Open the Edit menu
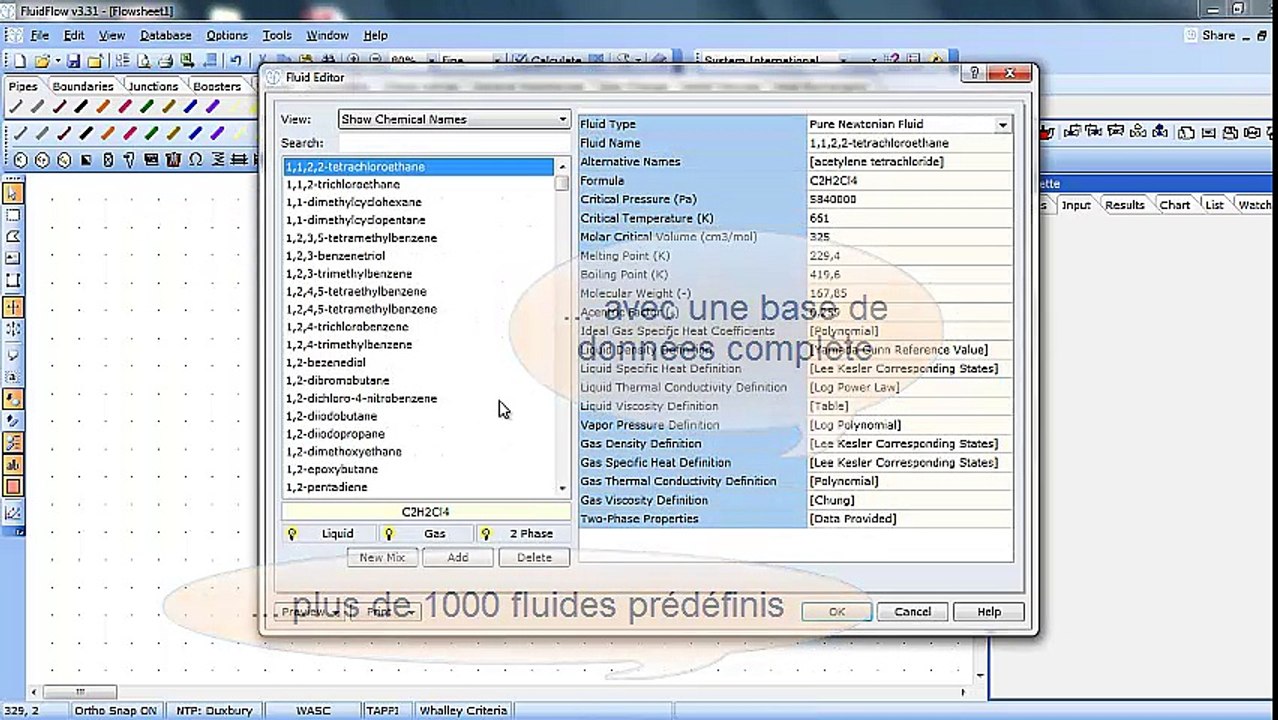The width and height of the screenshot is (1278, 720). pyautogui.click(x=74, y=35)
